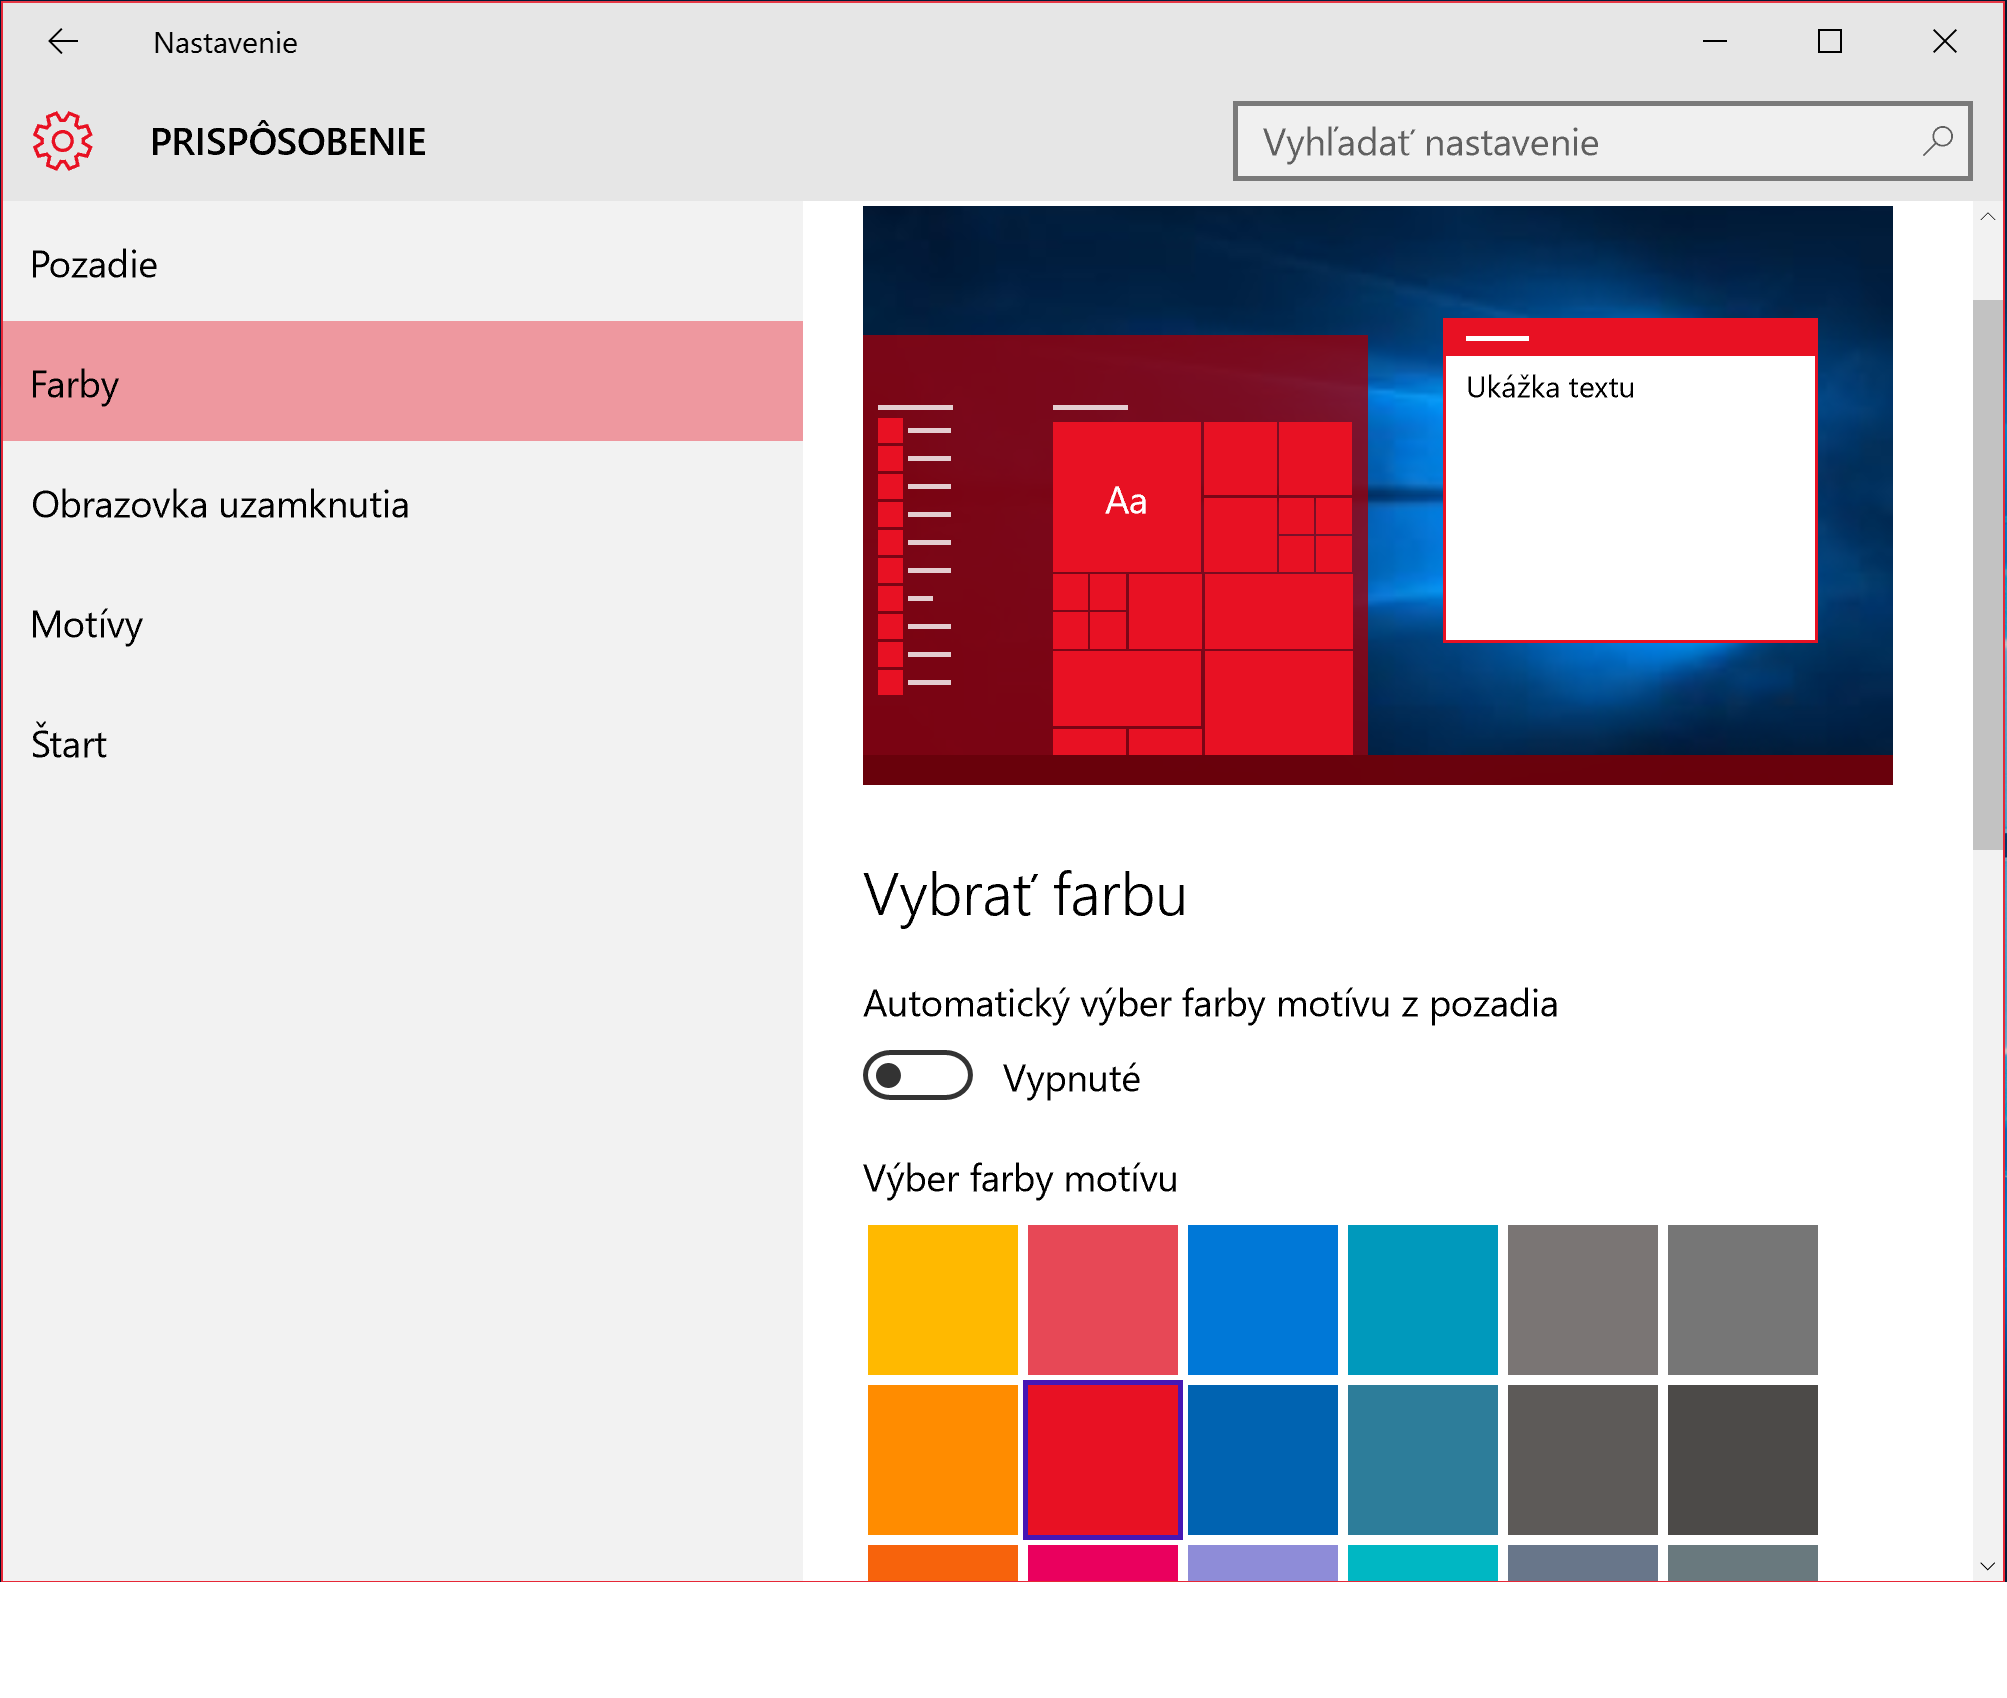Pick the magenta pink swatch
The width and height of the screenshot is (2007, 1698).
[1103, 1563]
